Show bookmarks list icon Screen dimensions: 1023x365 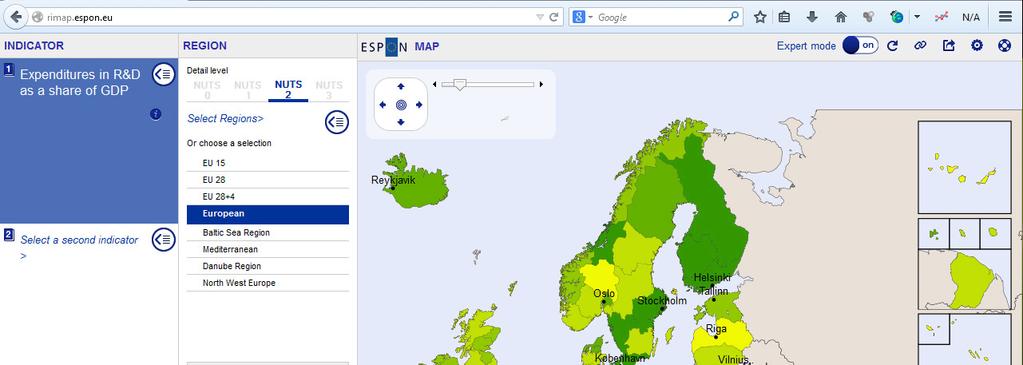784,18
